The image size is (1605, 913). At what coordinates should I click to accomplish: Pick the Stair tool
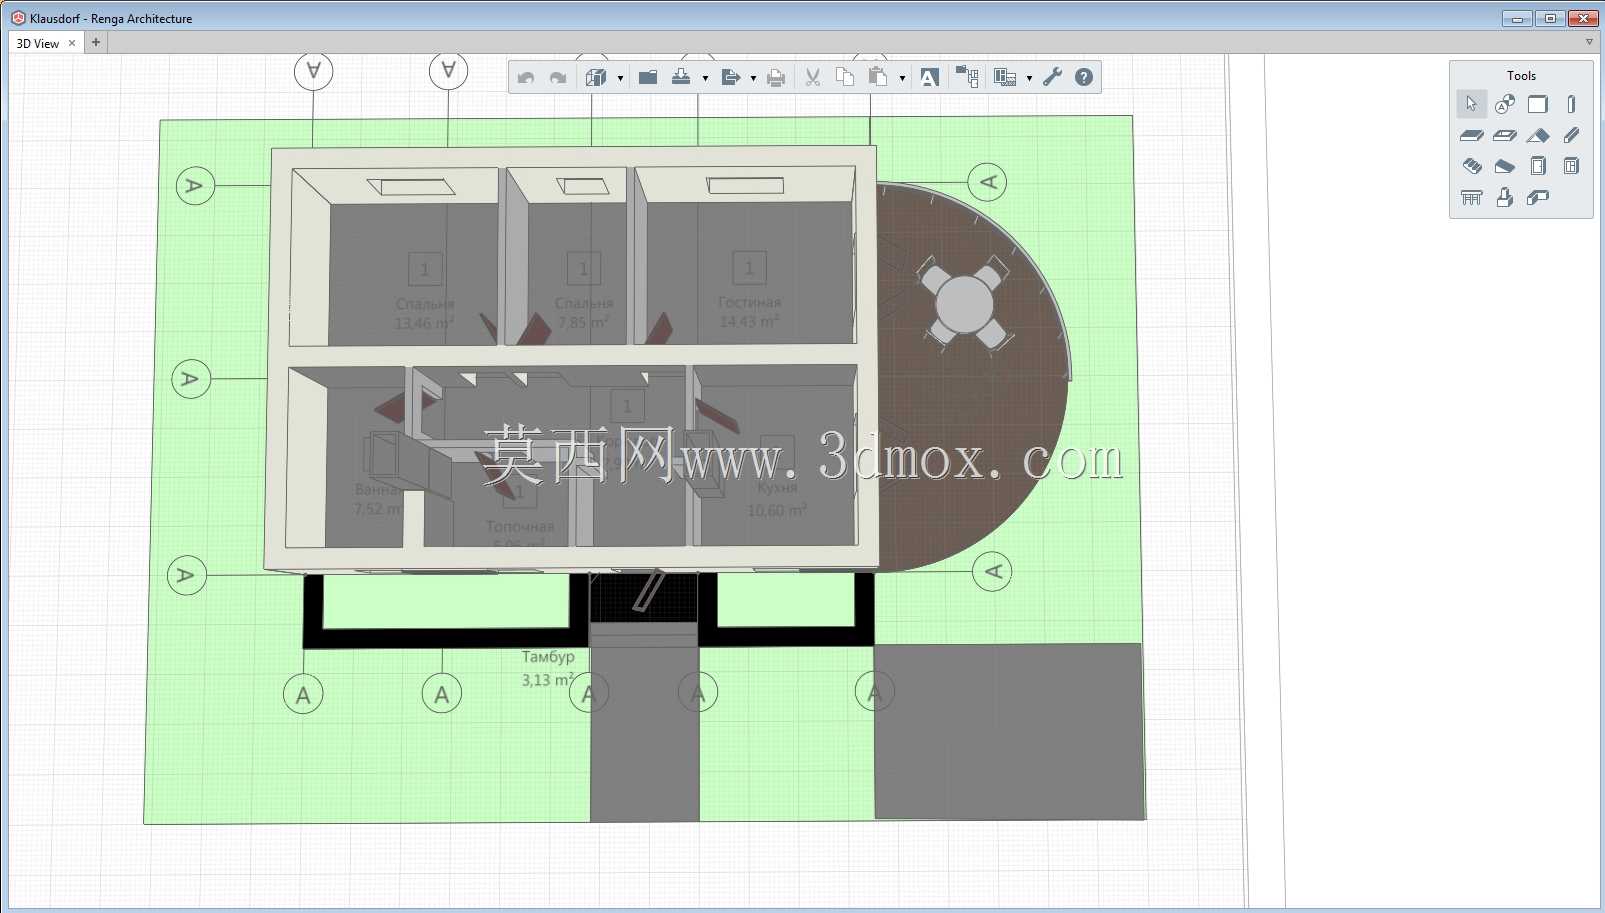(1471, 166)
